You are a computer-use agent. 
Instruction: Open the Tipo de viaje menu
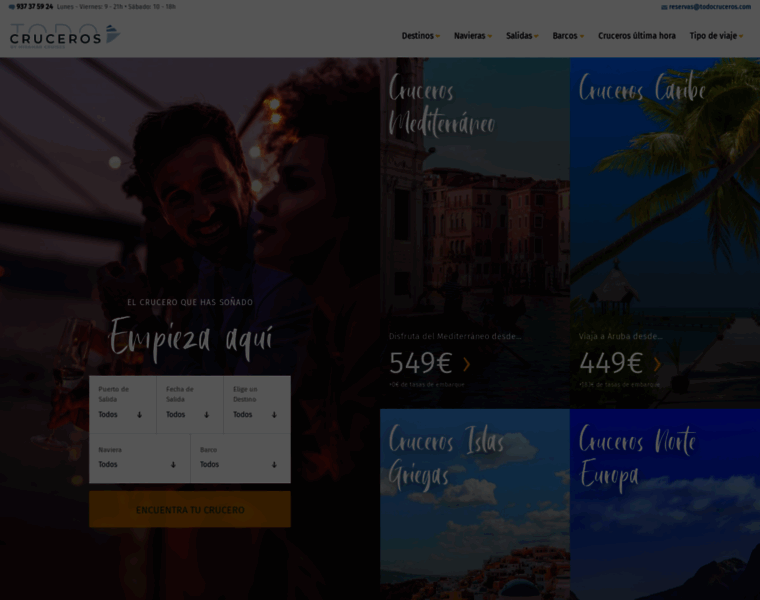click(716, 36)
